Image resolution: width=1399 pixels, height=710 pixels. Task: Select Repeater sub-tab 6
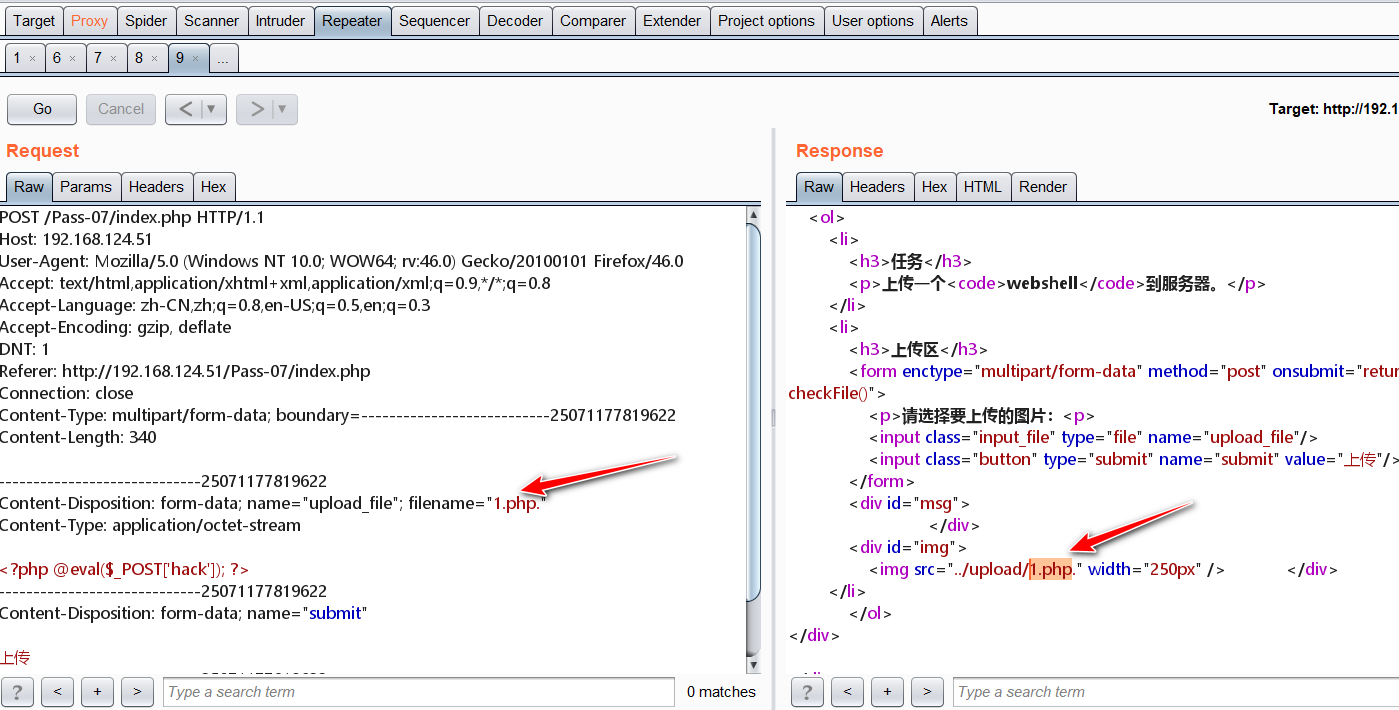tap(57, 58)
